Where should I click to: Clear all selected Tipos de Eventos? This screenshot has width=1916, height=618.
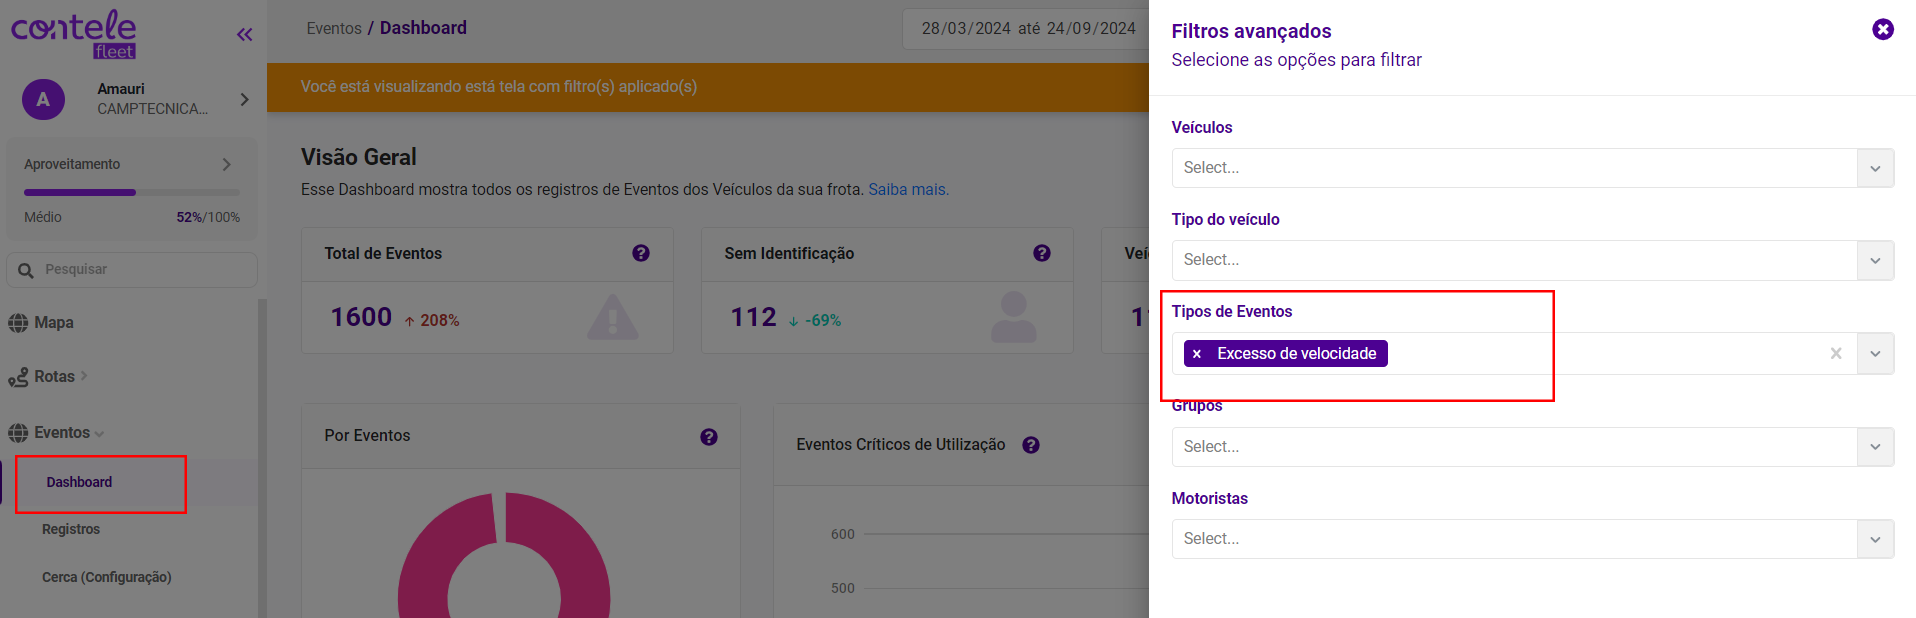[1835, 354]
